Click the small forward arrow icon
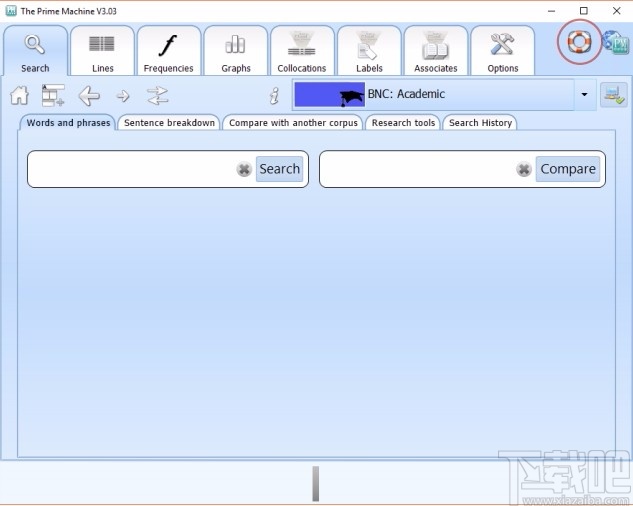 123,96
